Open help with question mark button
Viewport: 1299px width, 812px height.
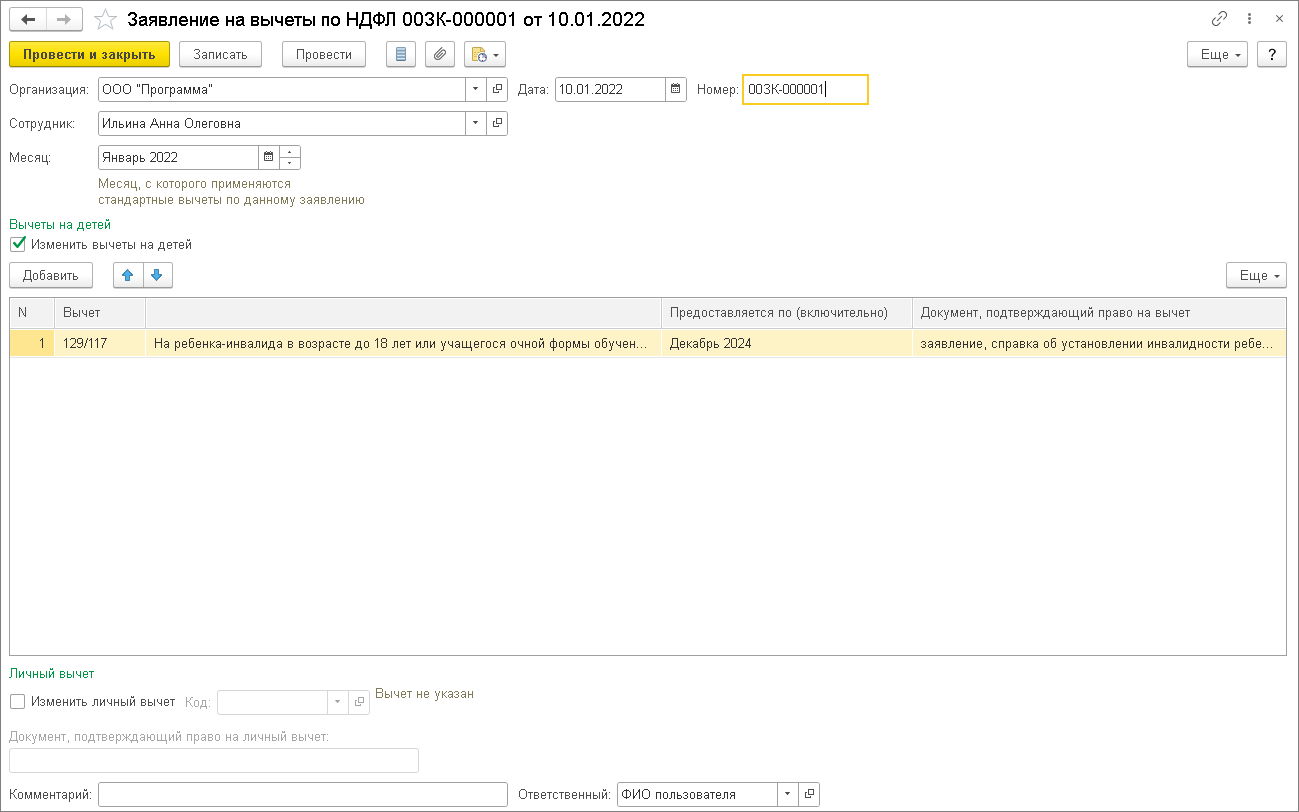(x=1272, y=54)
